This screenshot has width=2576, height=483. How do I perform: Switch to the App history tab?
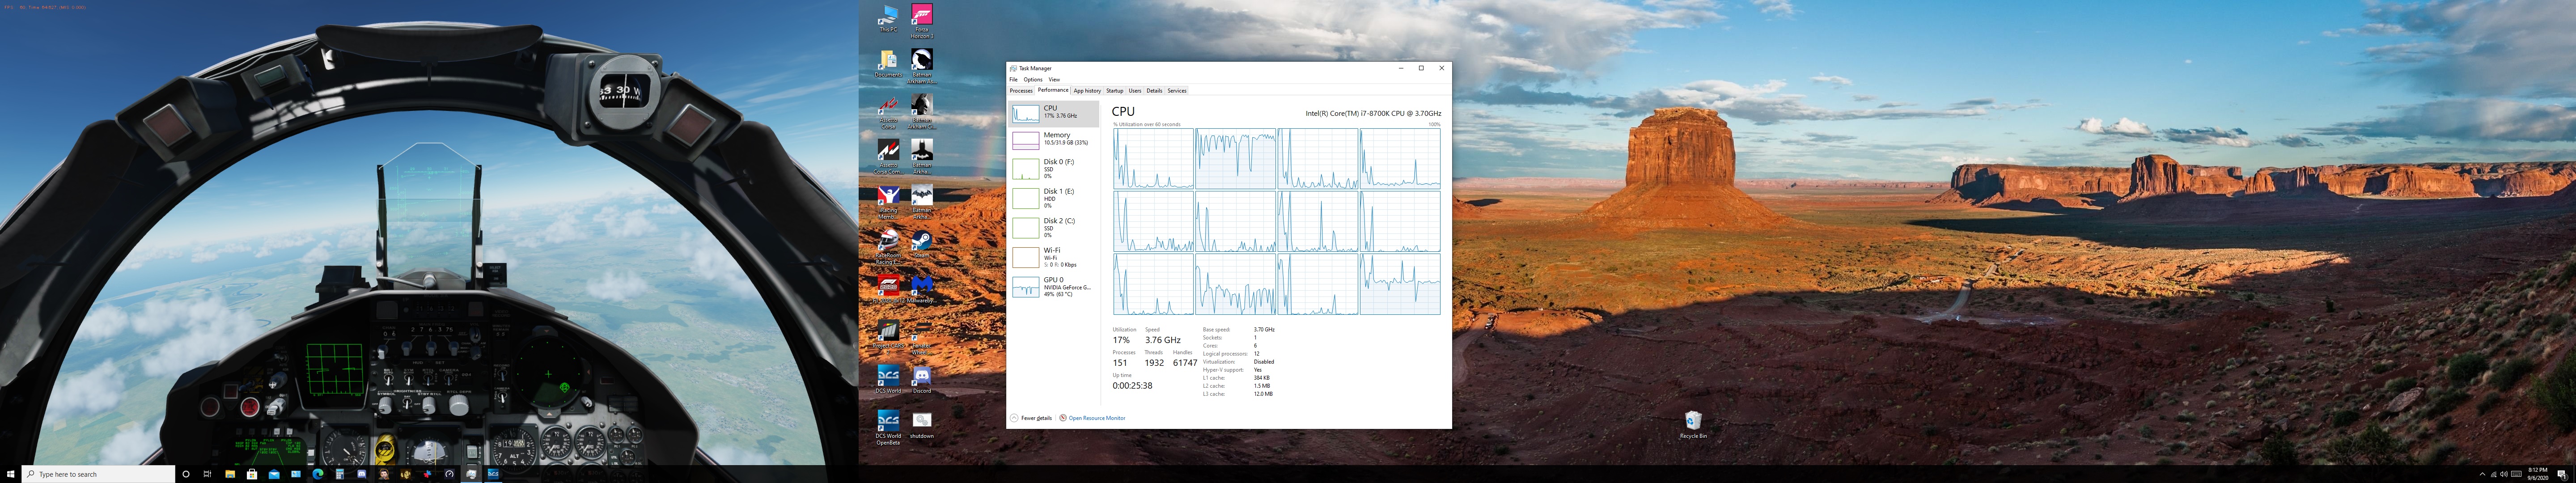[1087, 91]
